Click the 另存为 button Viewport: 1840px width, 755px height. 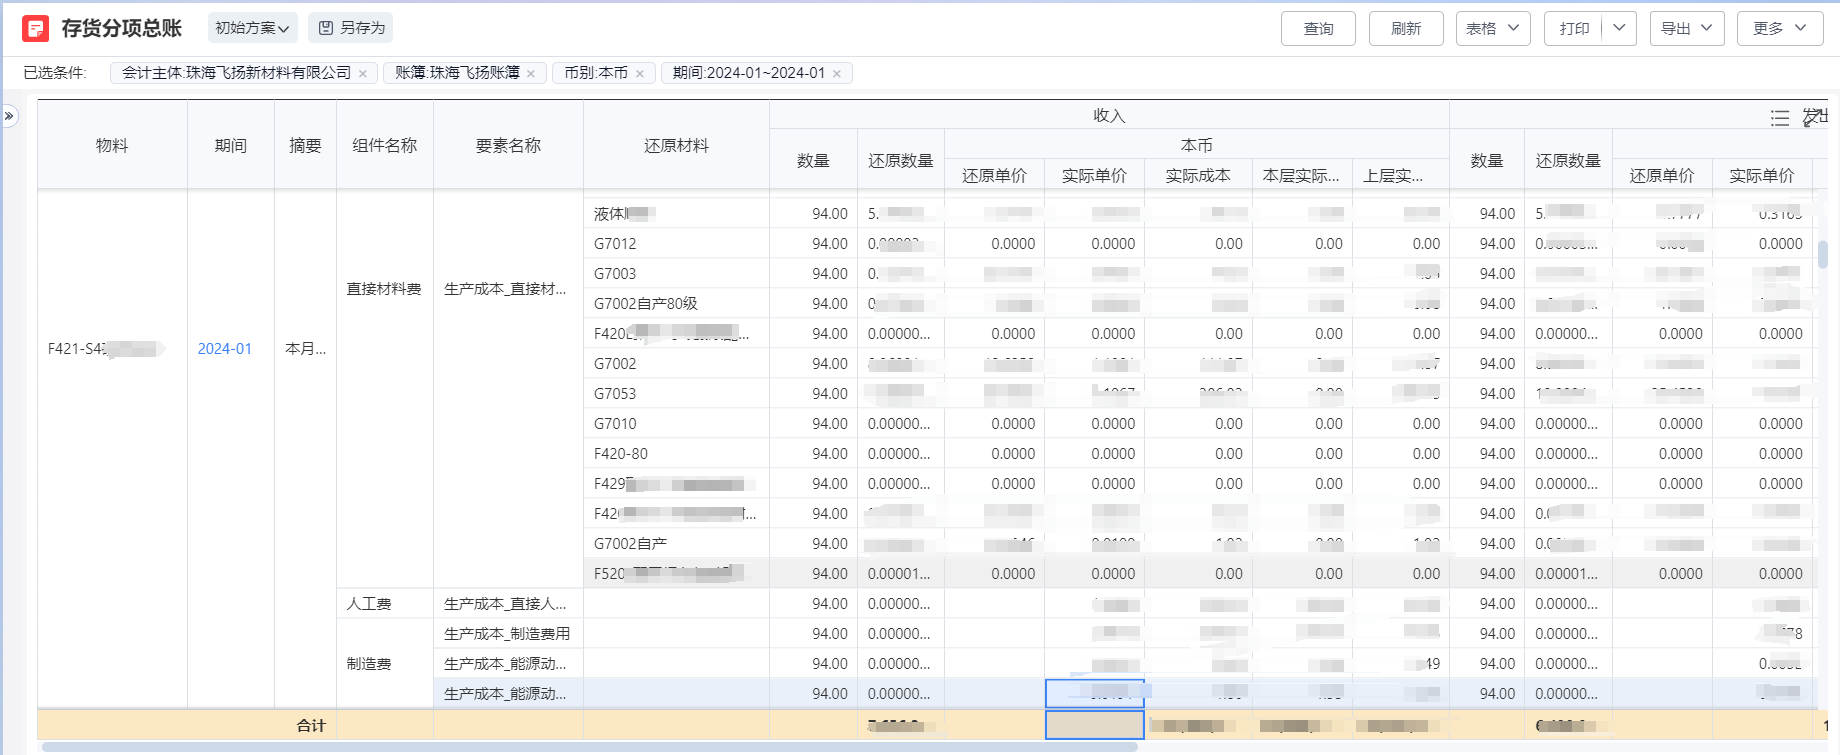[x=351, y=28]
